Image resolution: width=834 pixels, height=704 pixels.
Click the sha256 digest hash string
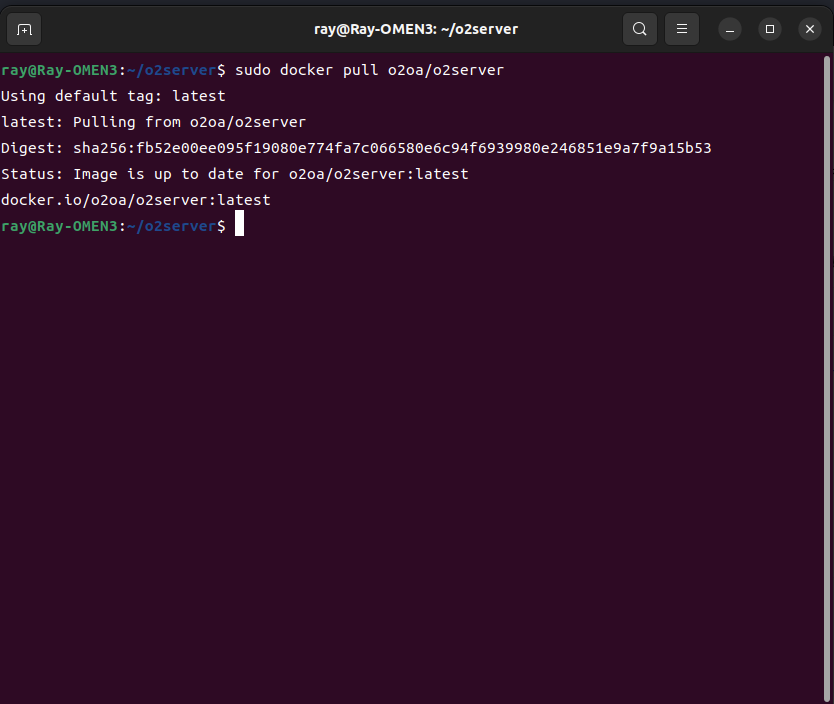(392, 148)
